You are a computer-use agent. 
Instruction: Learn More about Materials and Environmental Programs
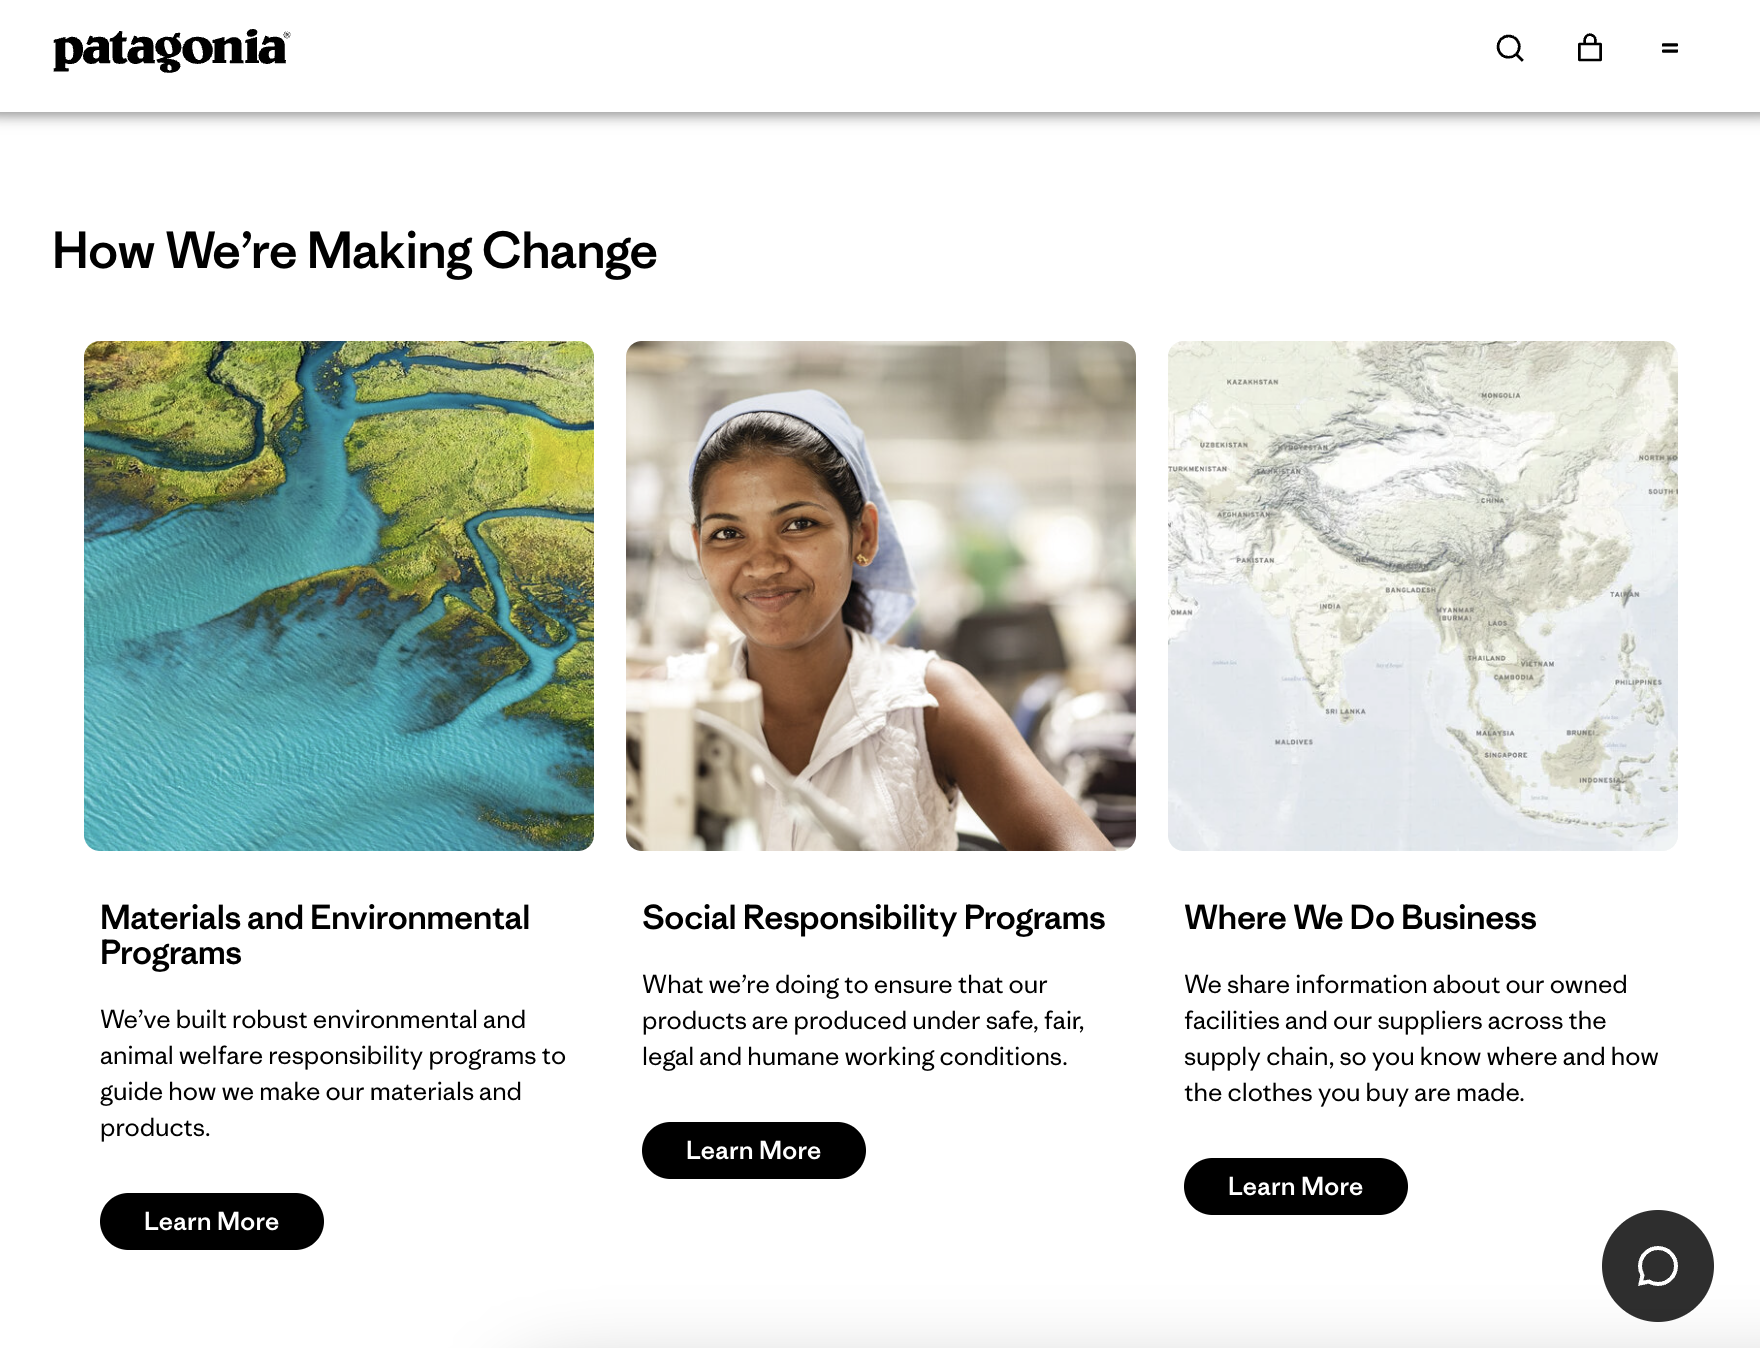point(212,1221)
